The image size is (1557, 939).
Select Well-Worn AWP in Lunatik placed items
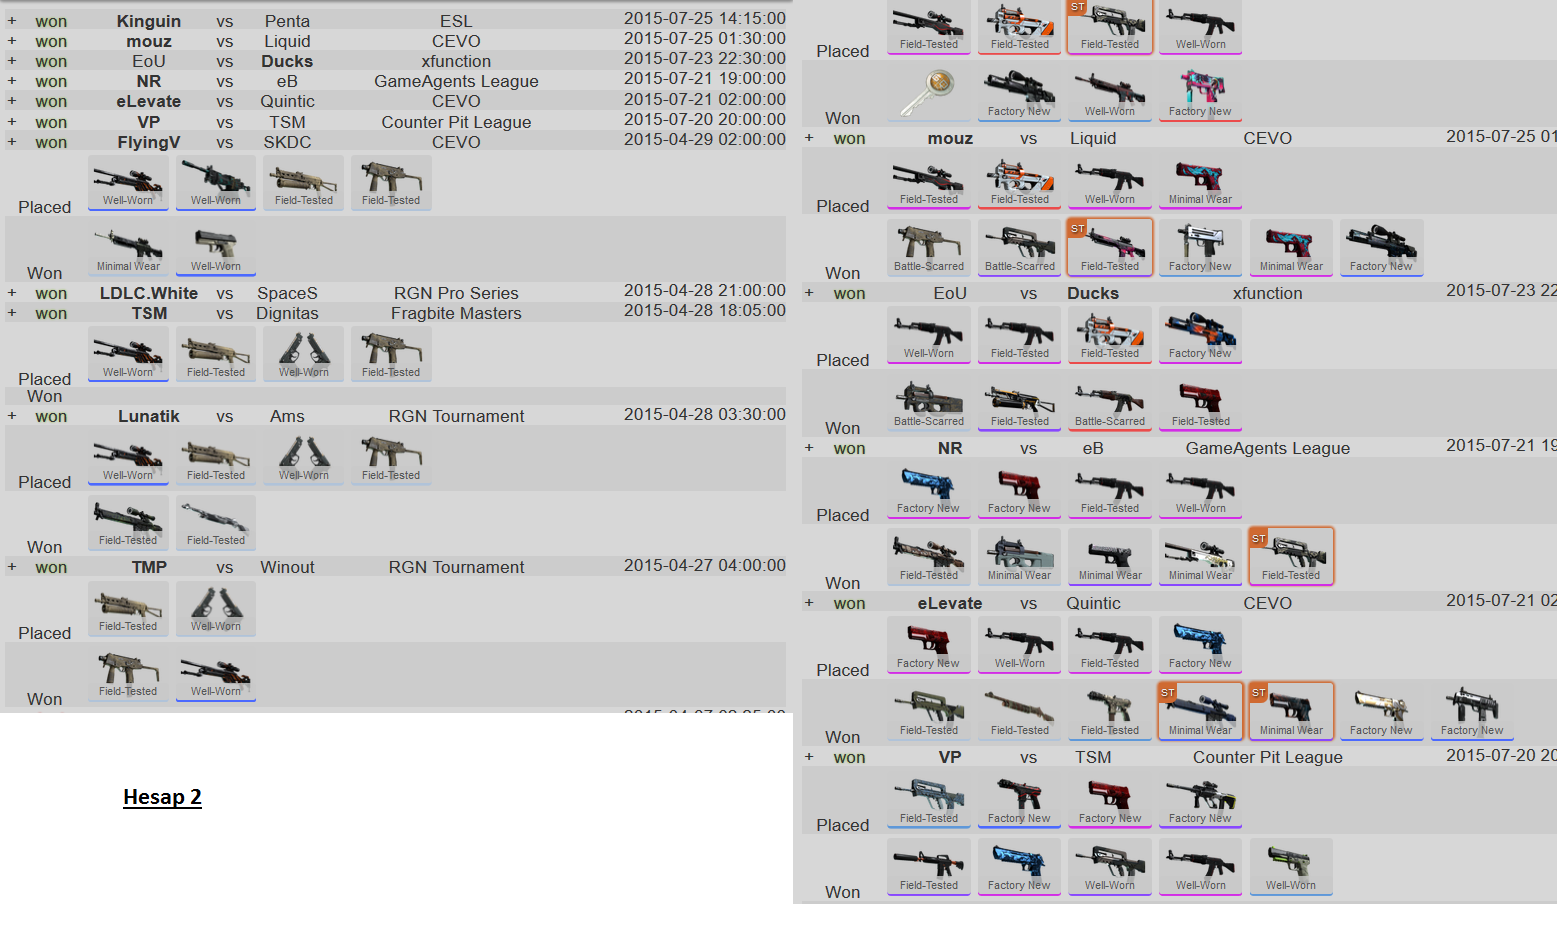coord(128,457)
